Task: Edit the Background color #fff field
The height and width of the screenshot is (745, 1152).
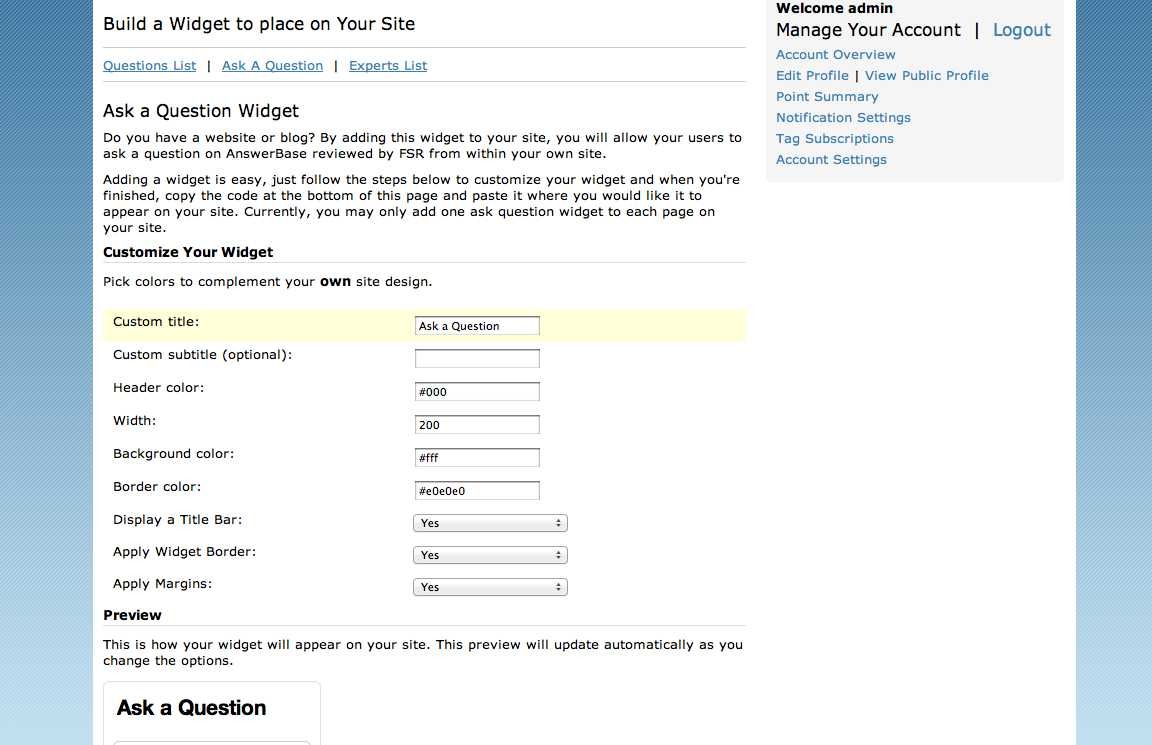Action: coord(477,458)
